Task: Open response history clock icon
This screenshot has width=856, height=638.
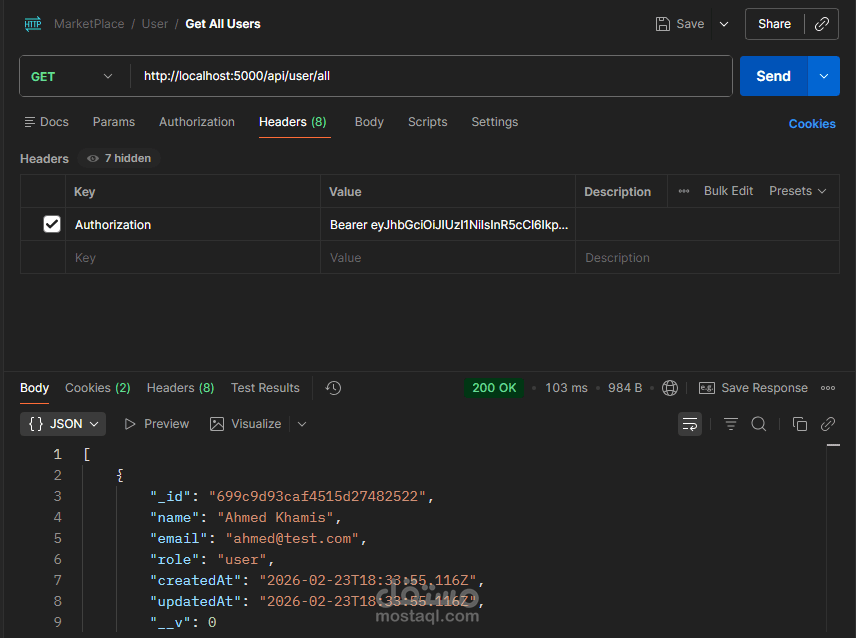Action: tap(334, 388)
